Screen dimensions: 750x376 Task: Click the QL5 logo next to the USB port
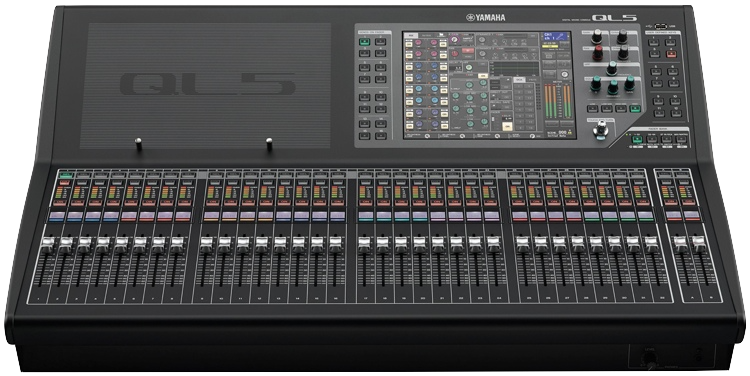614,18
